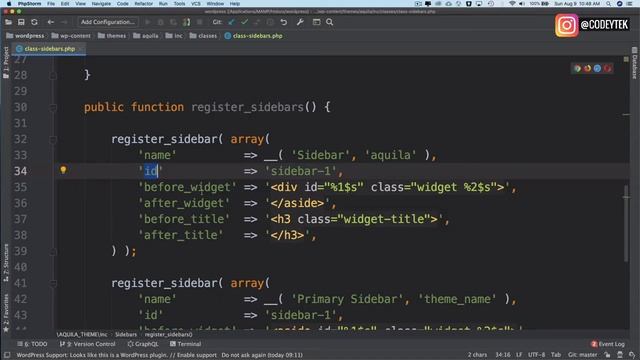Image resolution: width=640 pixels, height=360 pixels.
Task: Open in Firefox browser icon
Action: (587, 69)
